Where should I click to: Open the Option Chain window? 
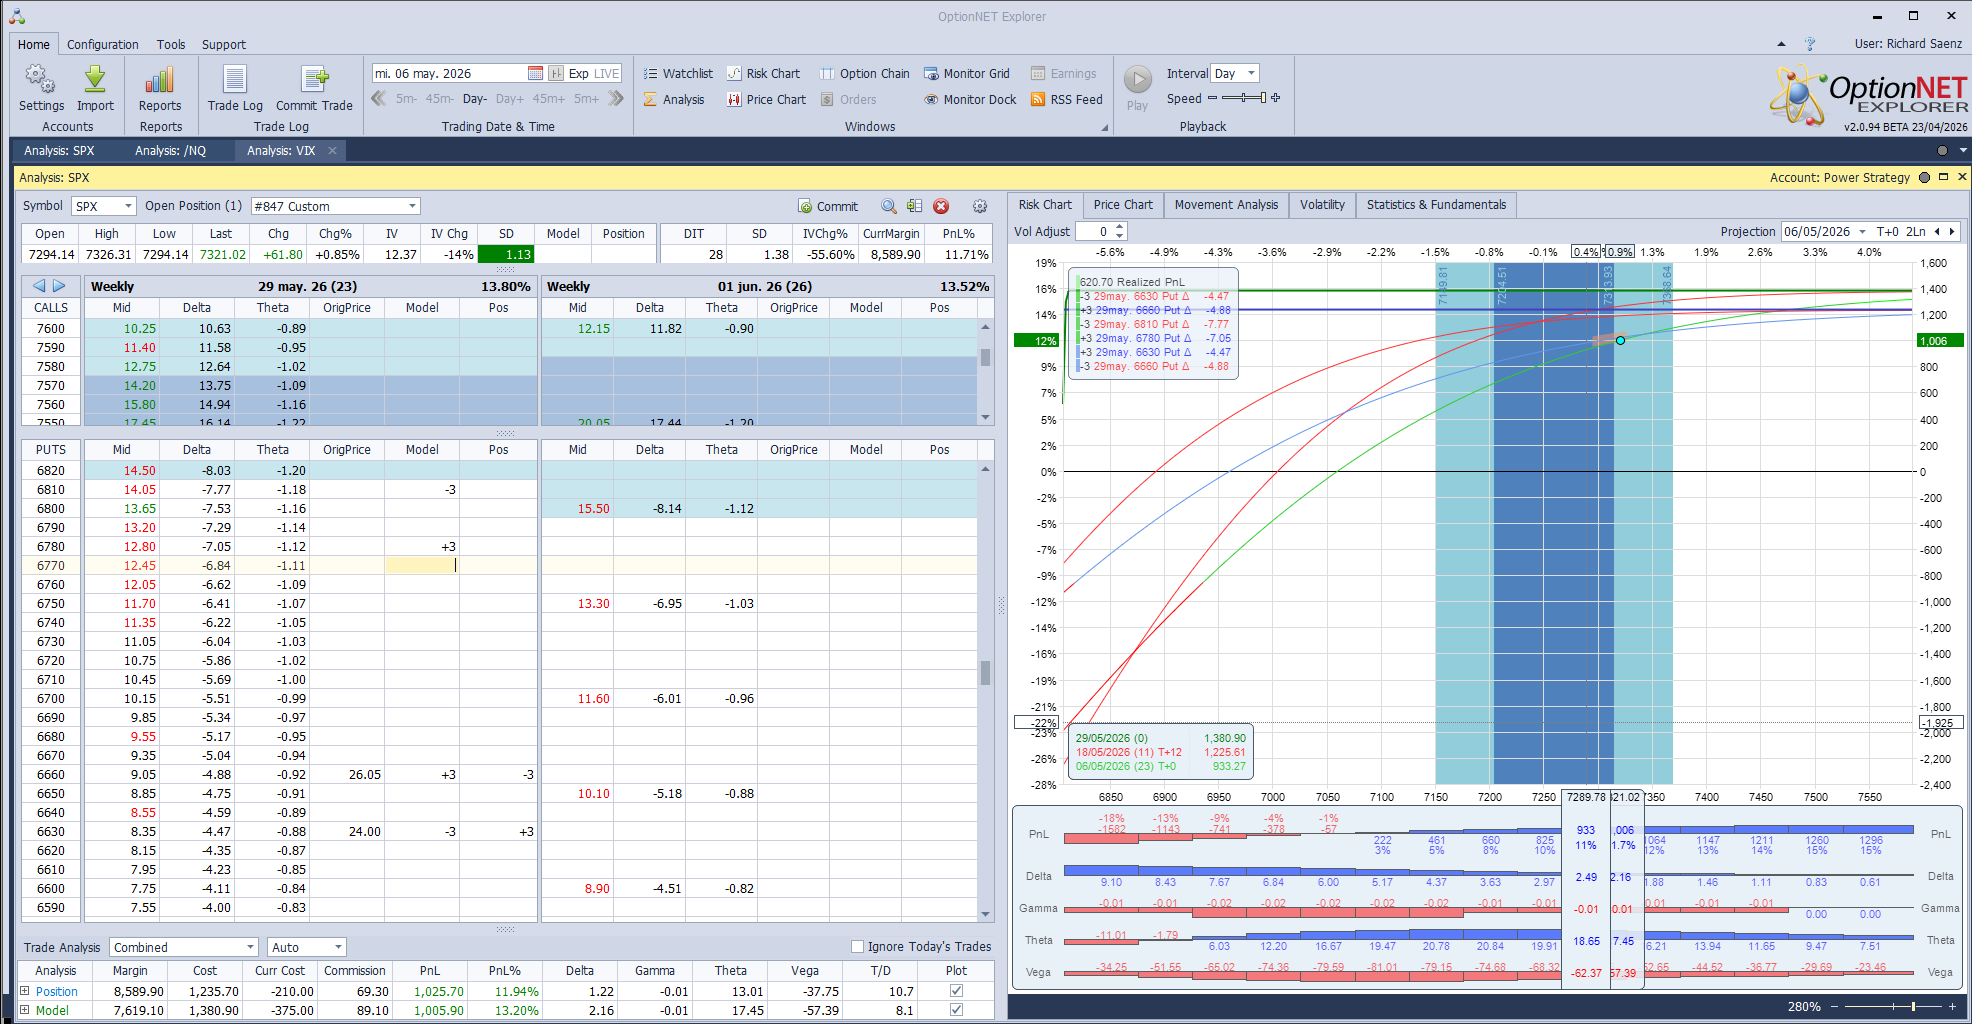(x=865, y=73)
